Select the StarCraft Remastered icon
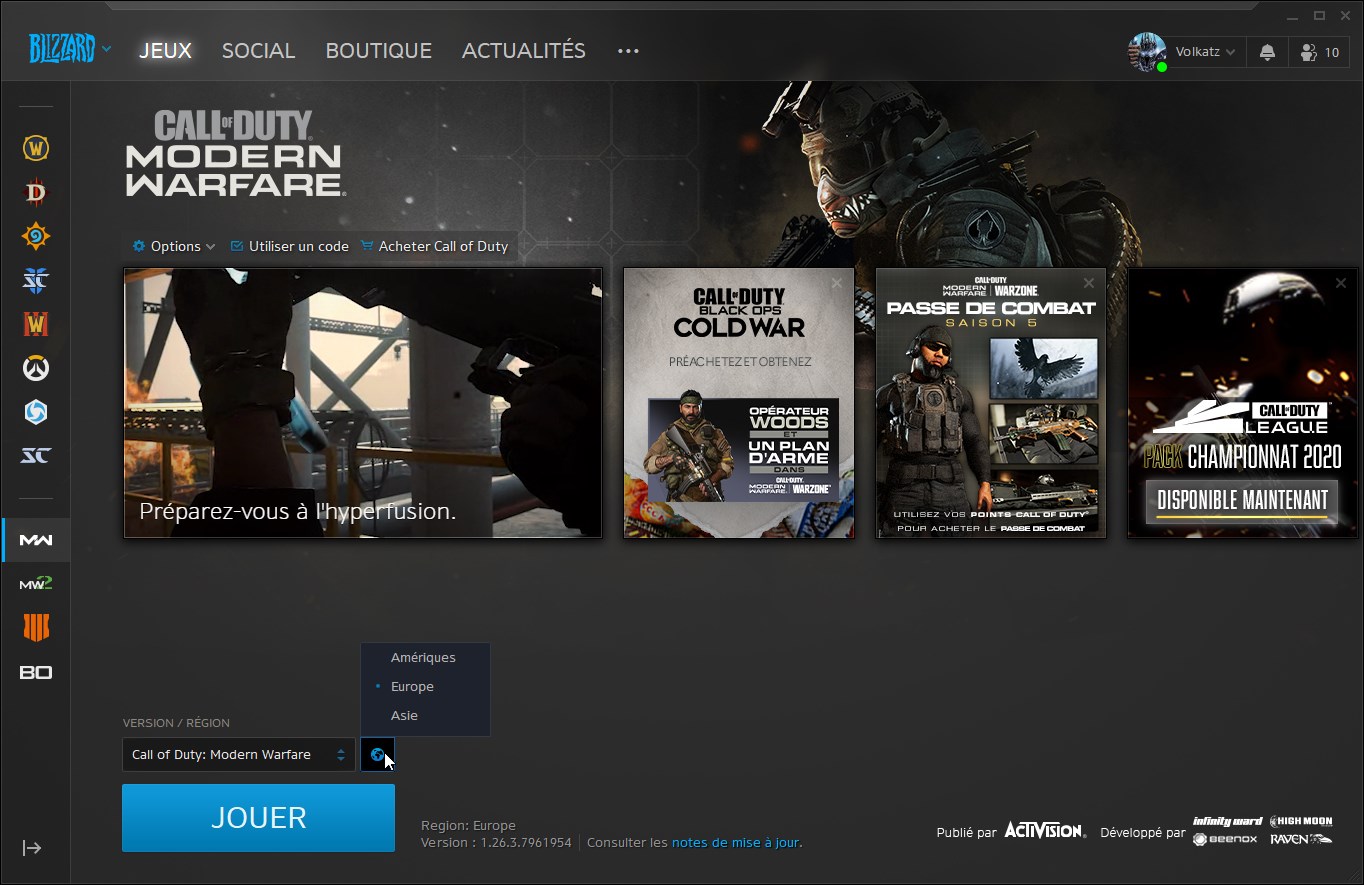Screen dimensions: 1364x885 coord(35,455)
